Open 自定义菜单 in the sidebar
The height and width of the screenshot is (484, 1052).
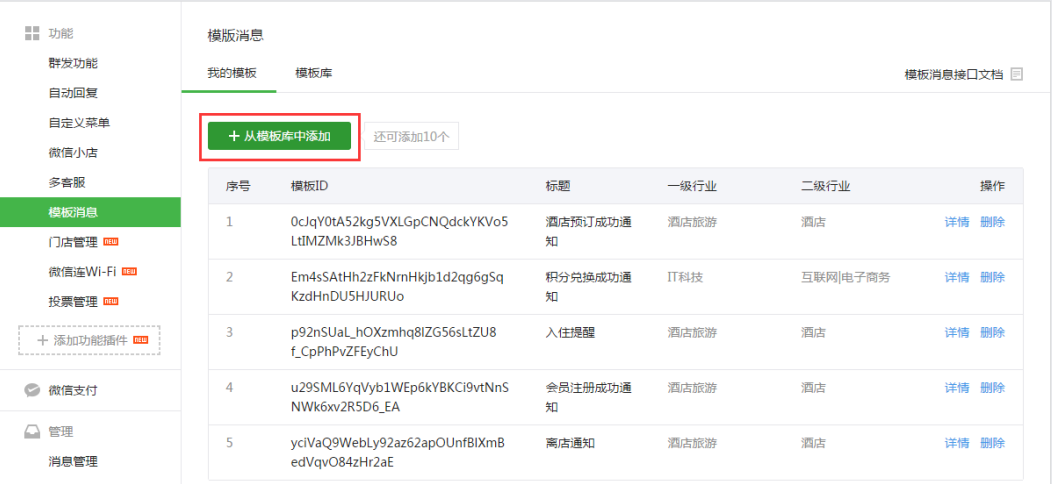79,123
